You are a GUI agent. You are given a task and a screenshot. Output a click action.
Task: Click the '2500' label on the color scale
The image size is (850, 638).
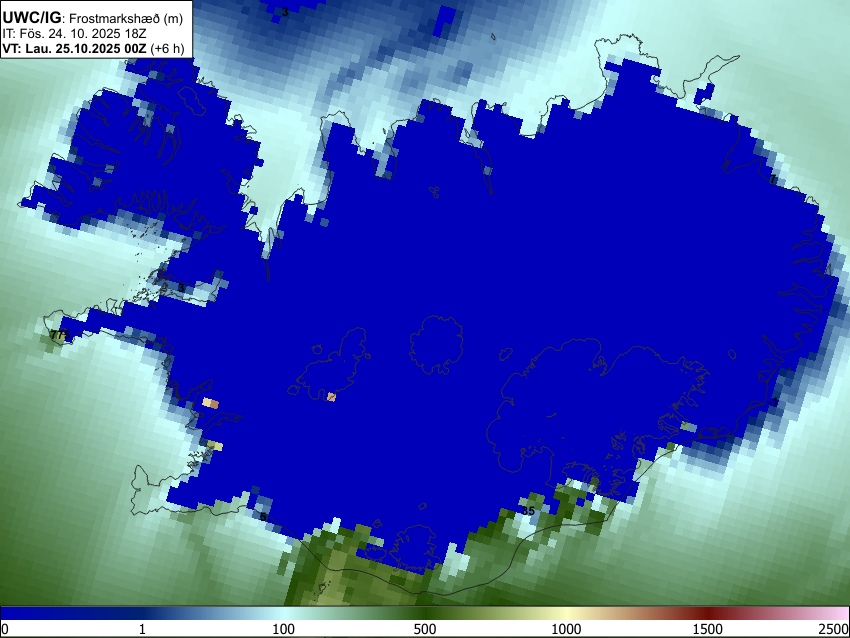834,629
